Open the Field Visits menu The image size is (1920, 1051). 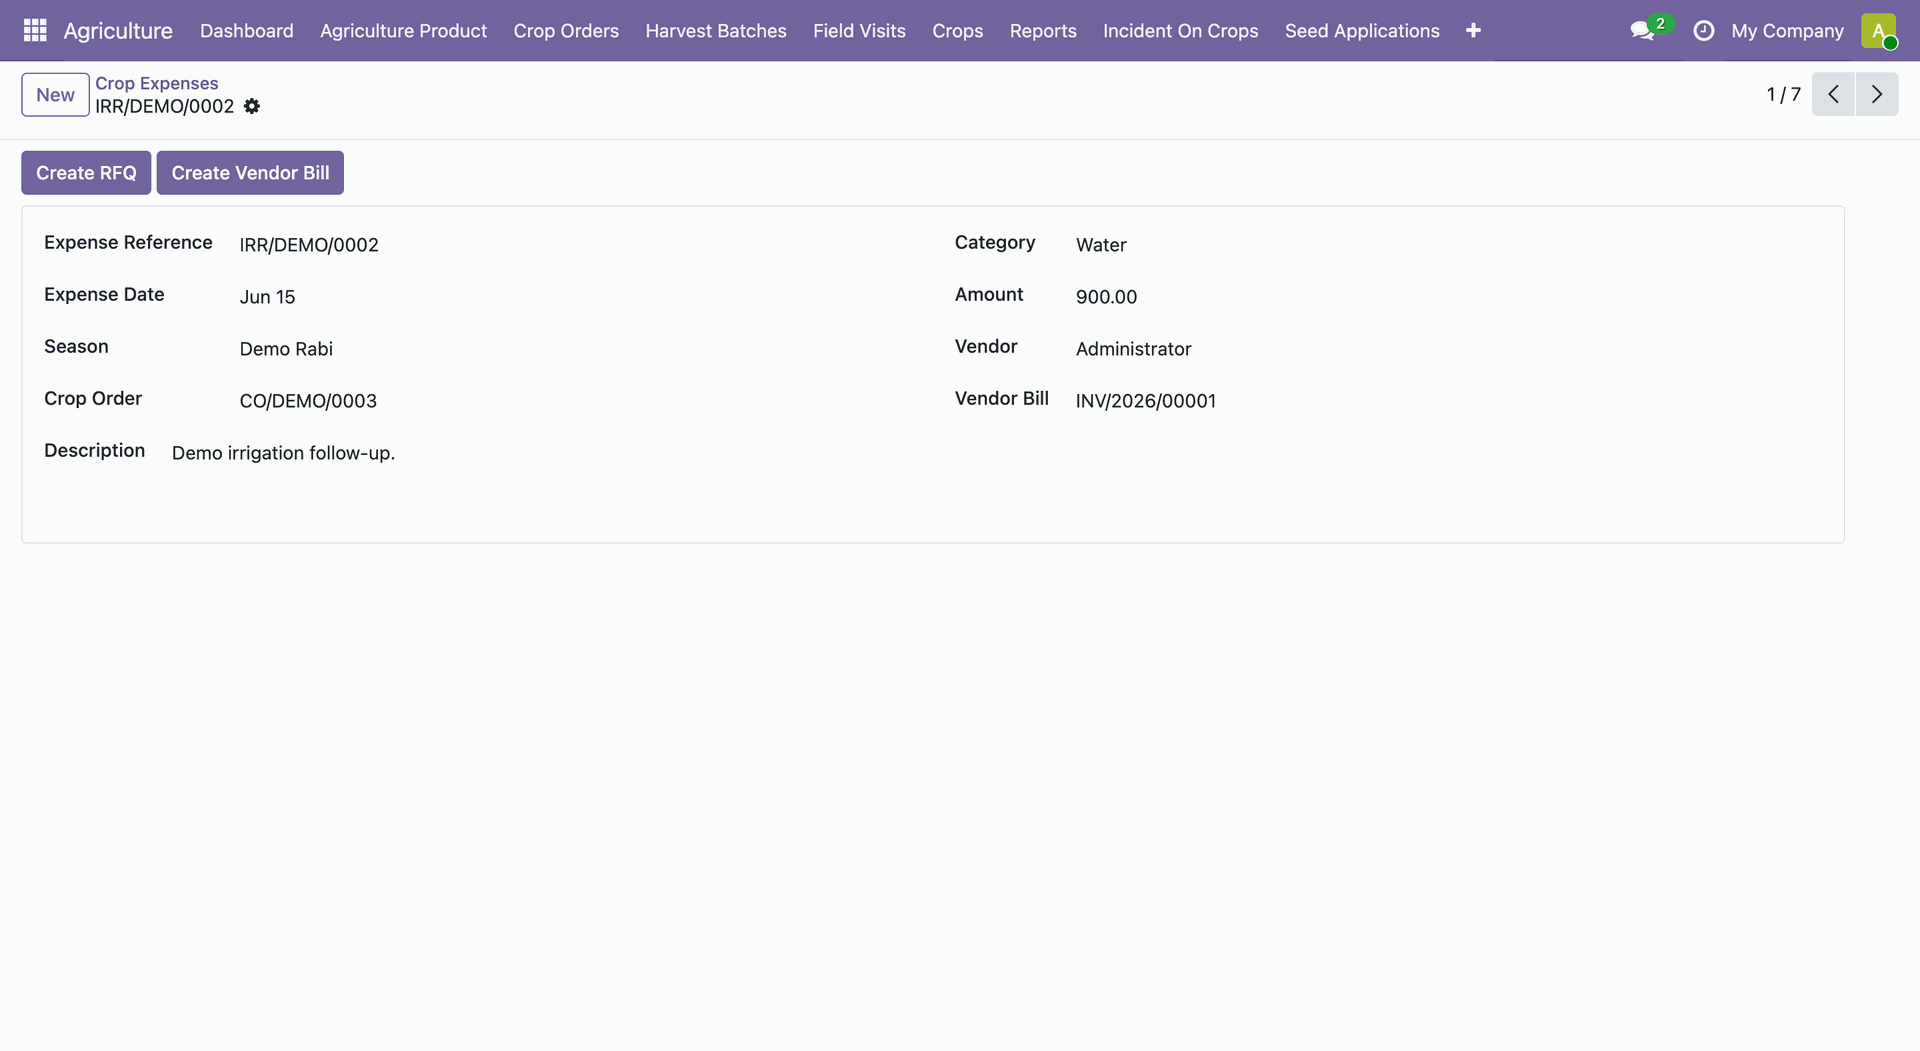859,31
